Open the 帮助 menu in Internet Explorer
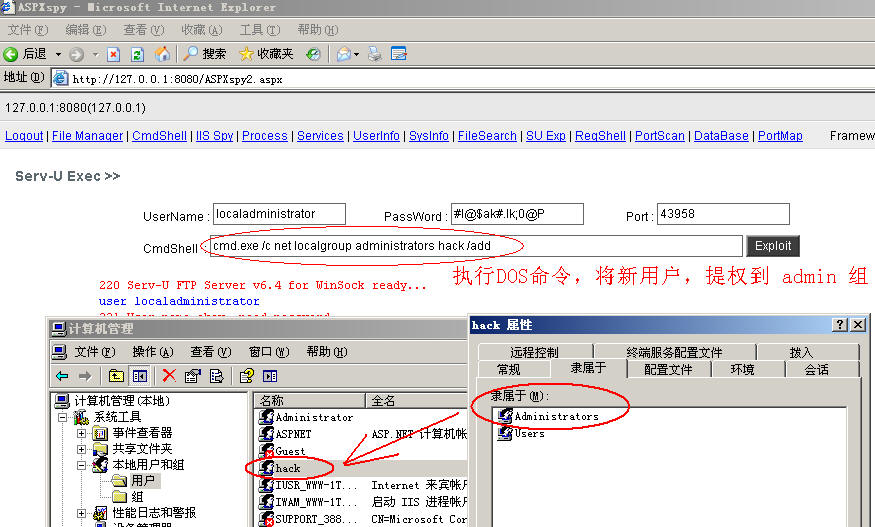Viewport: 875px width, 527px height. (318, 30)
